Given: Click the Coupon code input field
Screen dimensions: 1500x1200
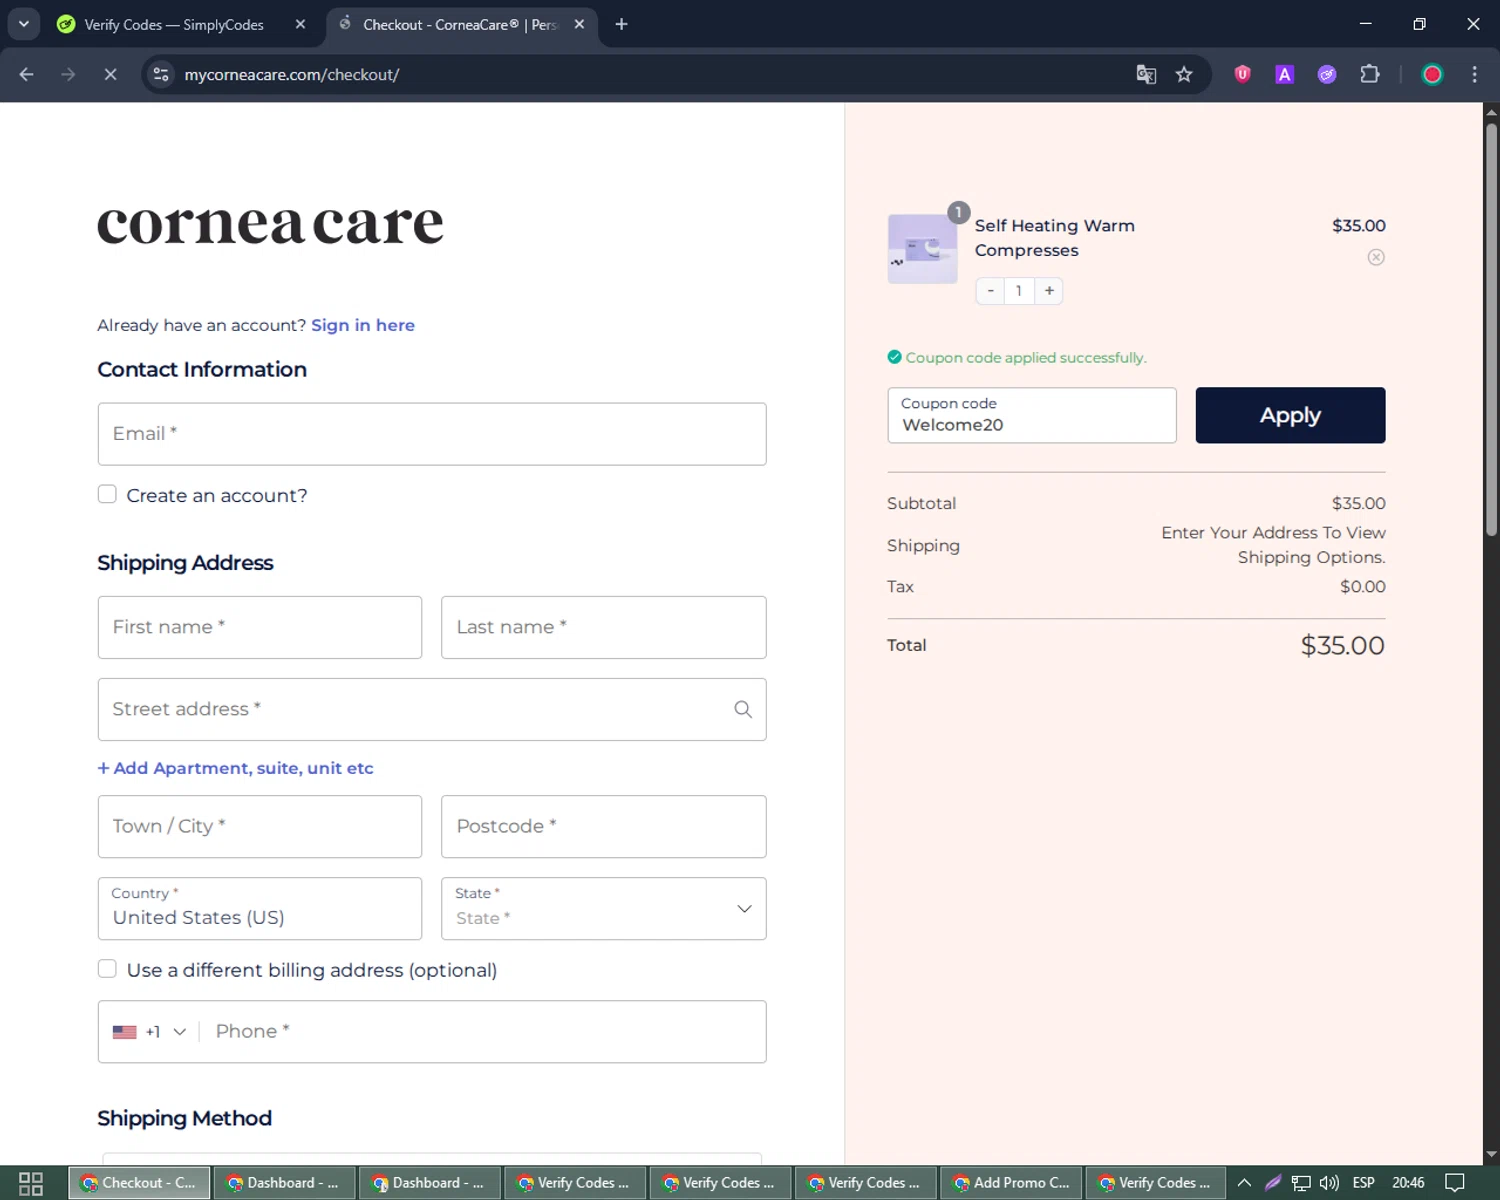Looking at the screenshot, I should click(1032, 415).
